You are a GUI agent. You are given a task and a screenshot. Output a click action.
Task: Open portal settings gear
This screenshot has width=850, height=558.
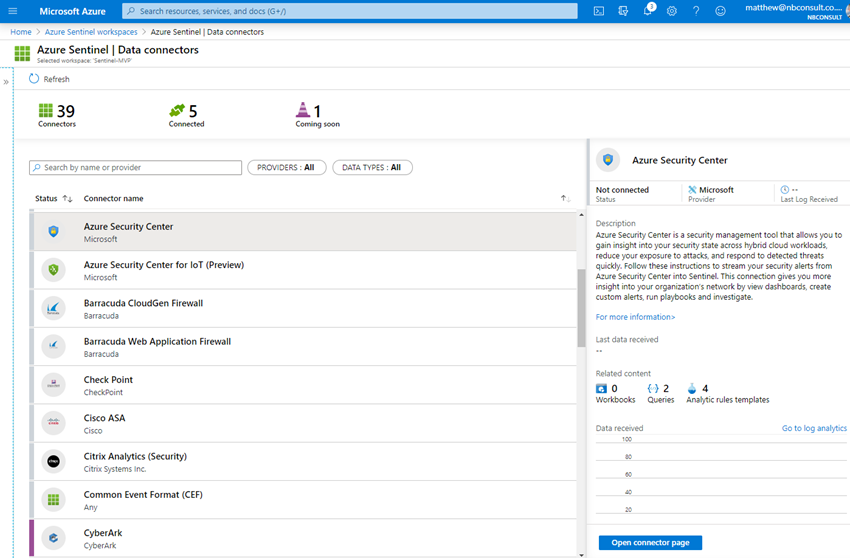(x=672, y=11)
